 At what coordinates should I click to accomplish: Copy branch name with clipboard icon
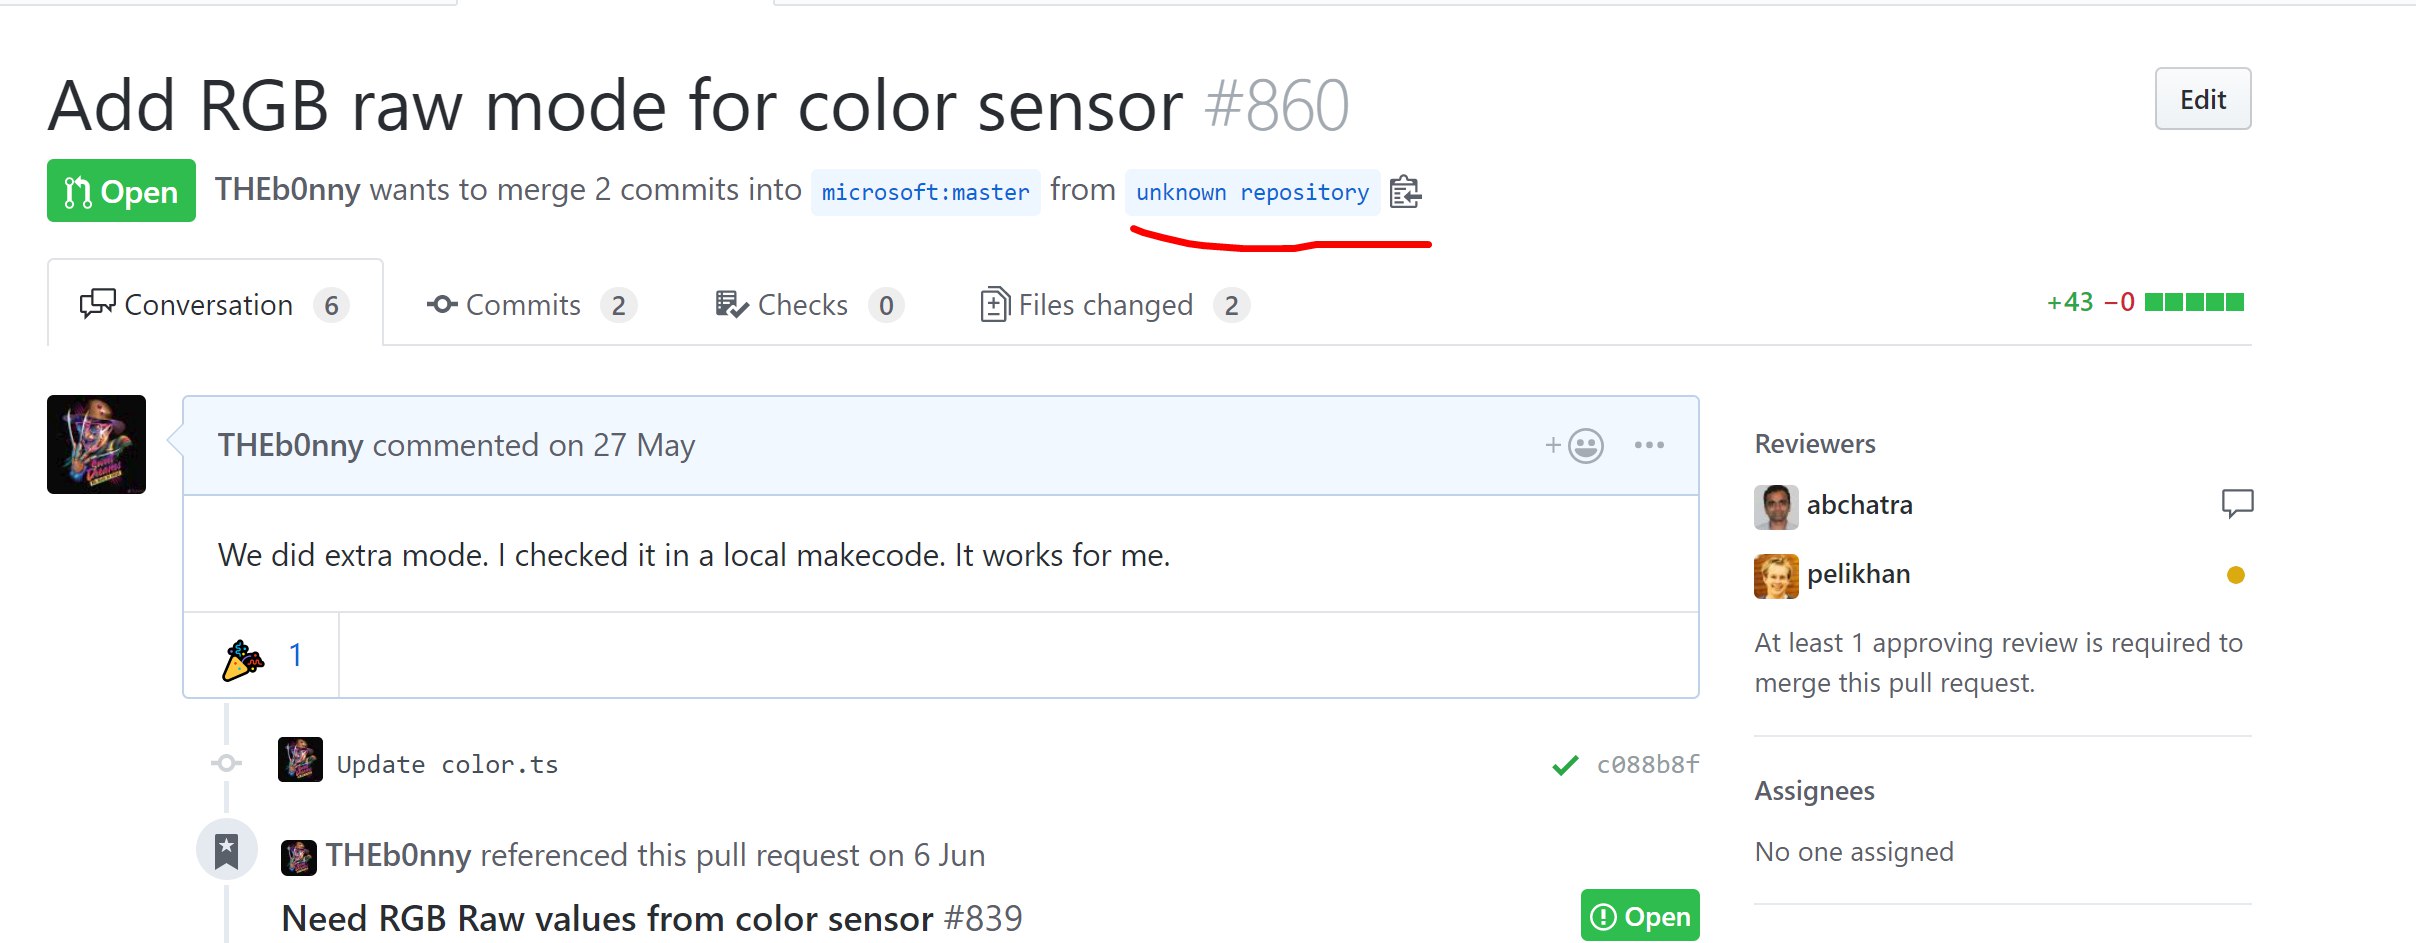pos(1405,191)
